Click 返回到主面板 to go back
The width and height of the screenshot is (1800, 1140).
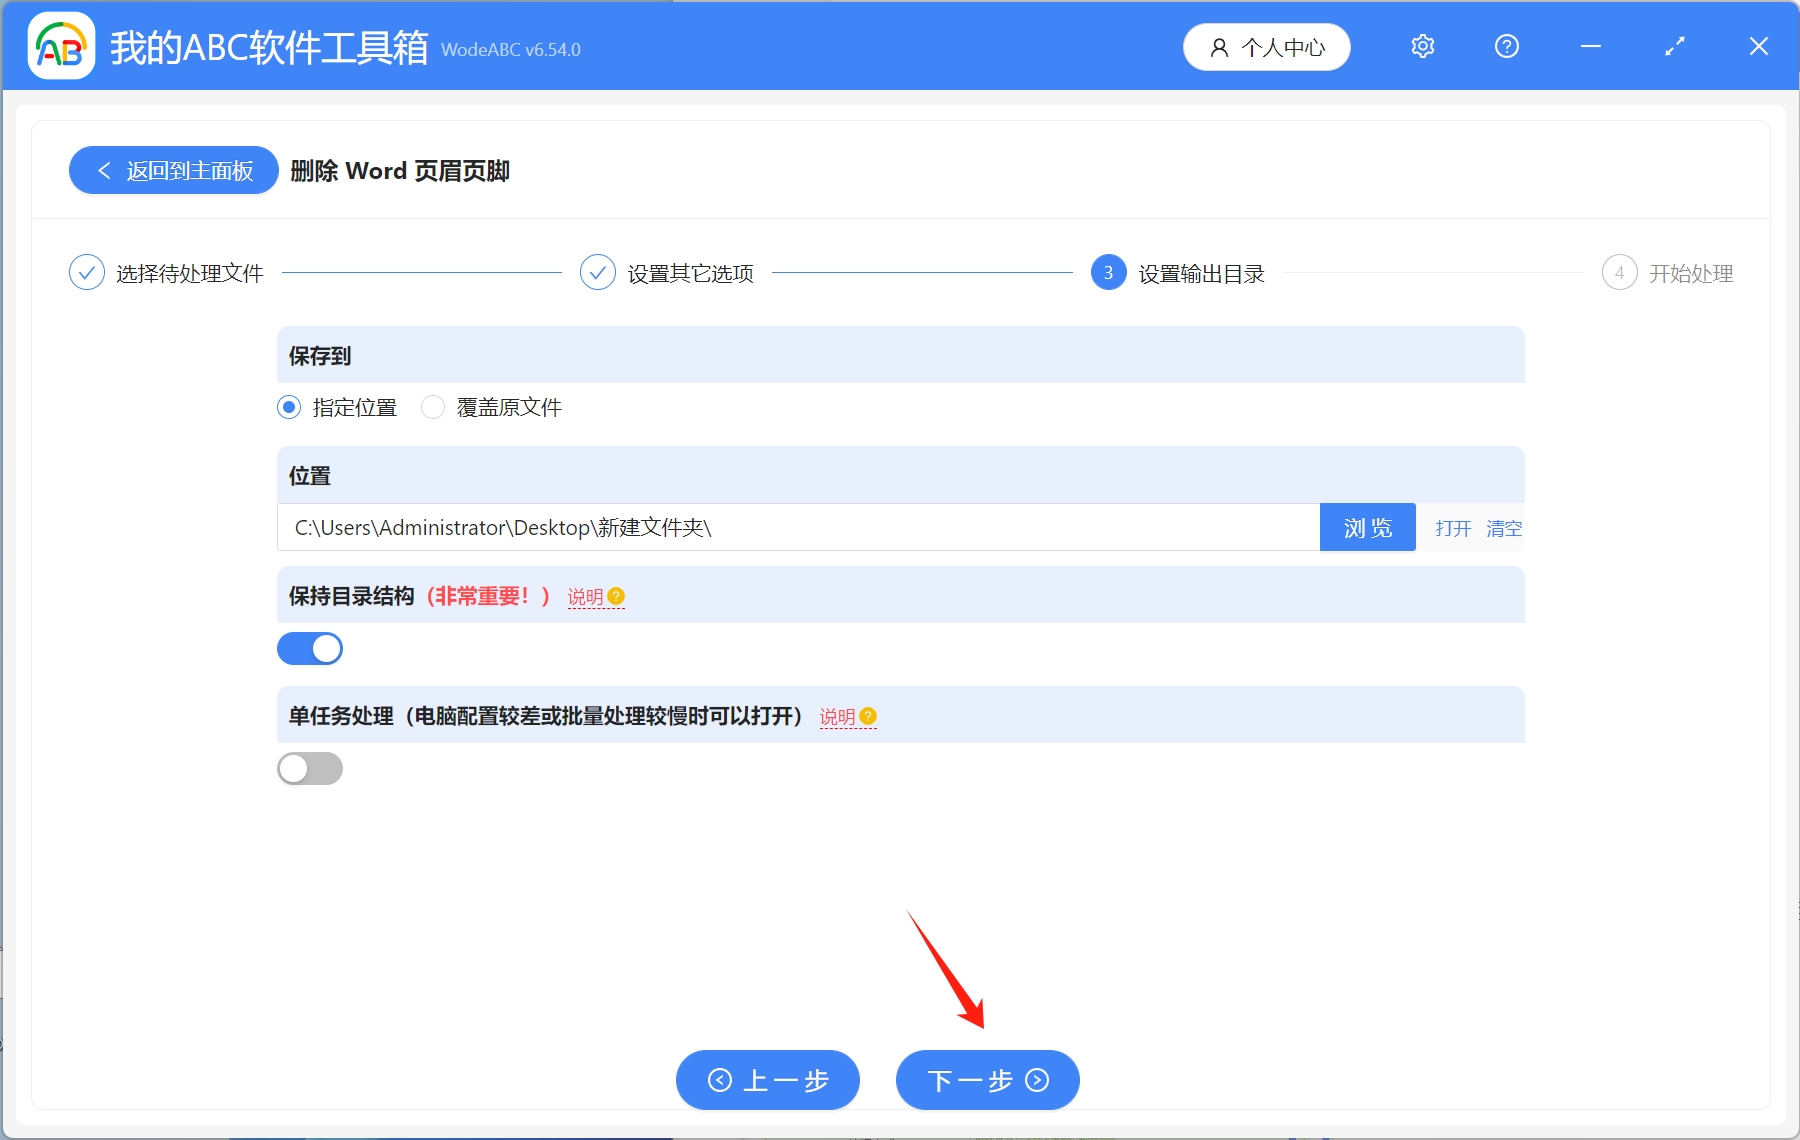172,170
